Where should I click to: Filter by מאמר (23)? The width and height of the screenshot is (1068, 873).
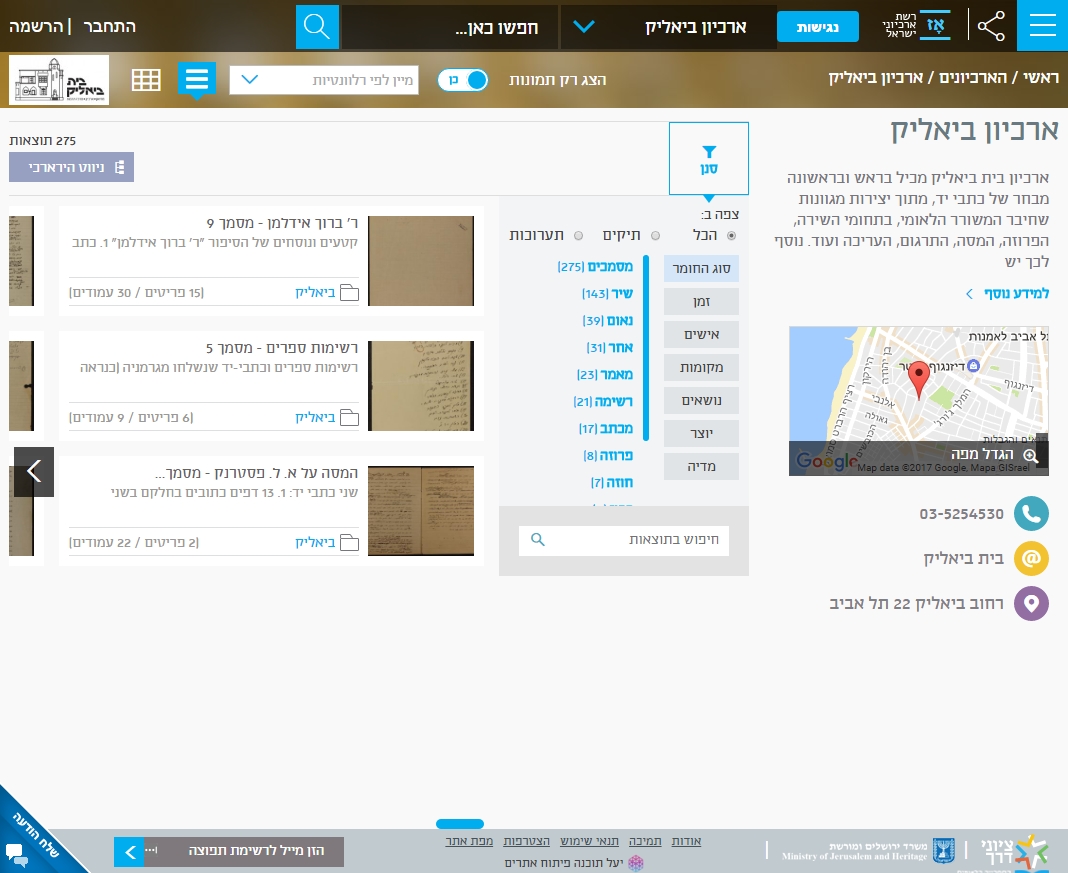click(x=605, y=375)
